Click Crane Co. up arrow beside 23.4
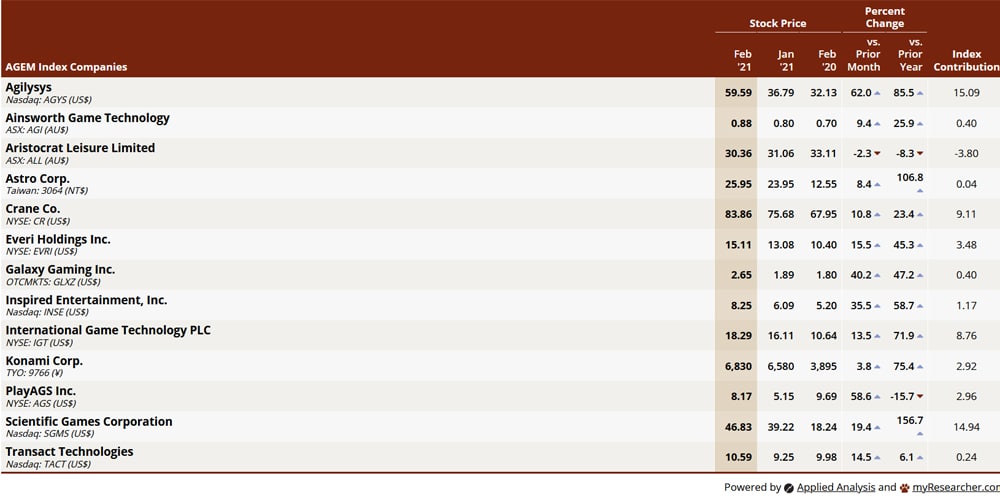 (x=920, y=215)
